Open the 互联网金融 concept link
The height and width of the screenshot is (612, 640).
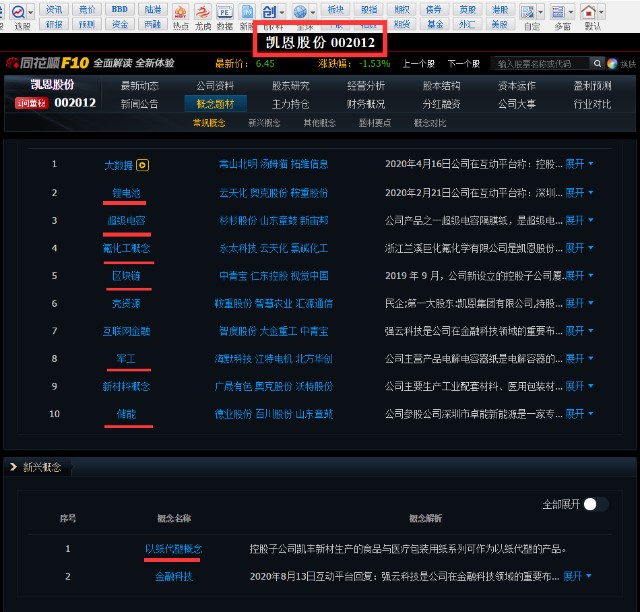click(x=127, y=331)
